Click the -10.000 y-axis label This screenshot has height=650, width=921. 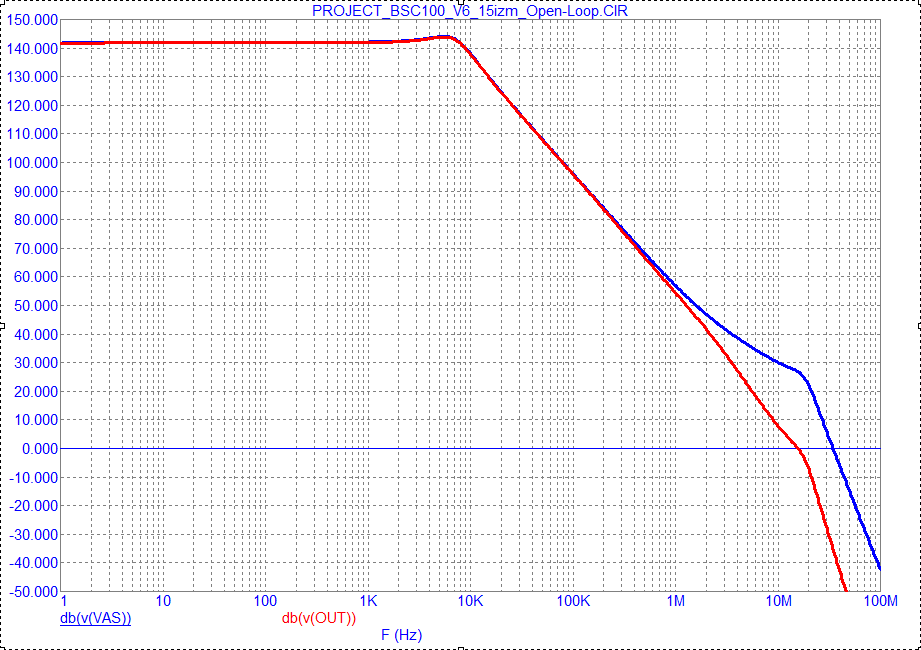click(33, 478)
